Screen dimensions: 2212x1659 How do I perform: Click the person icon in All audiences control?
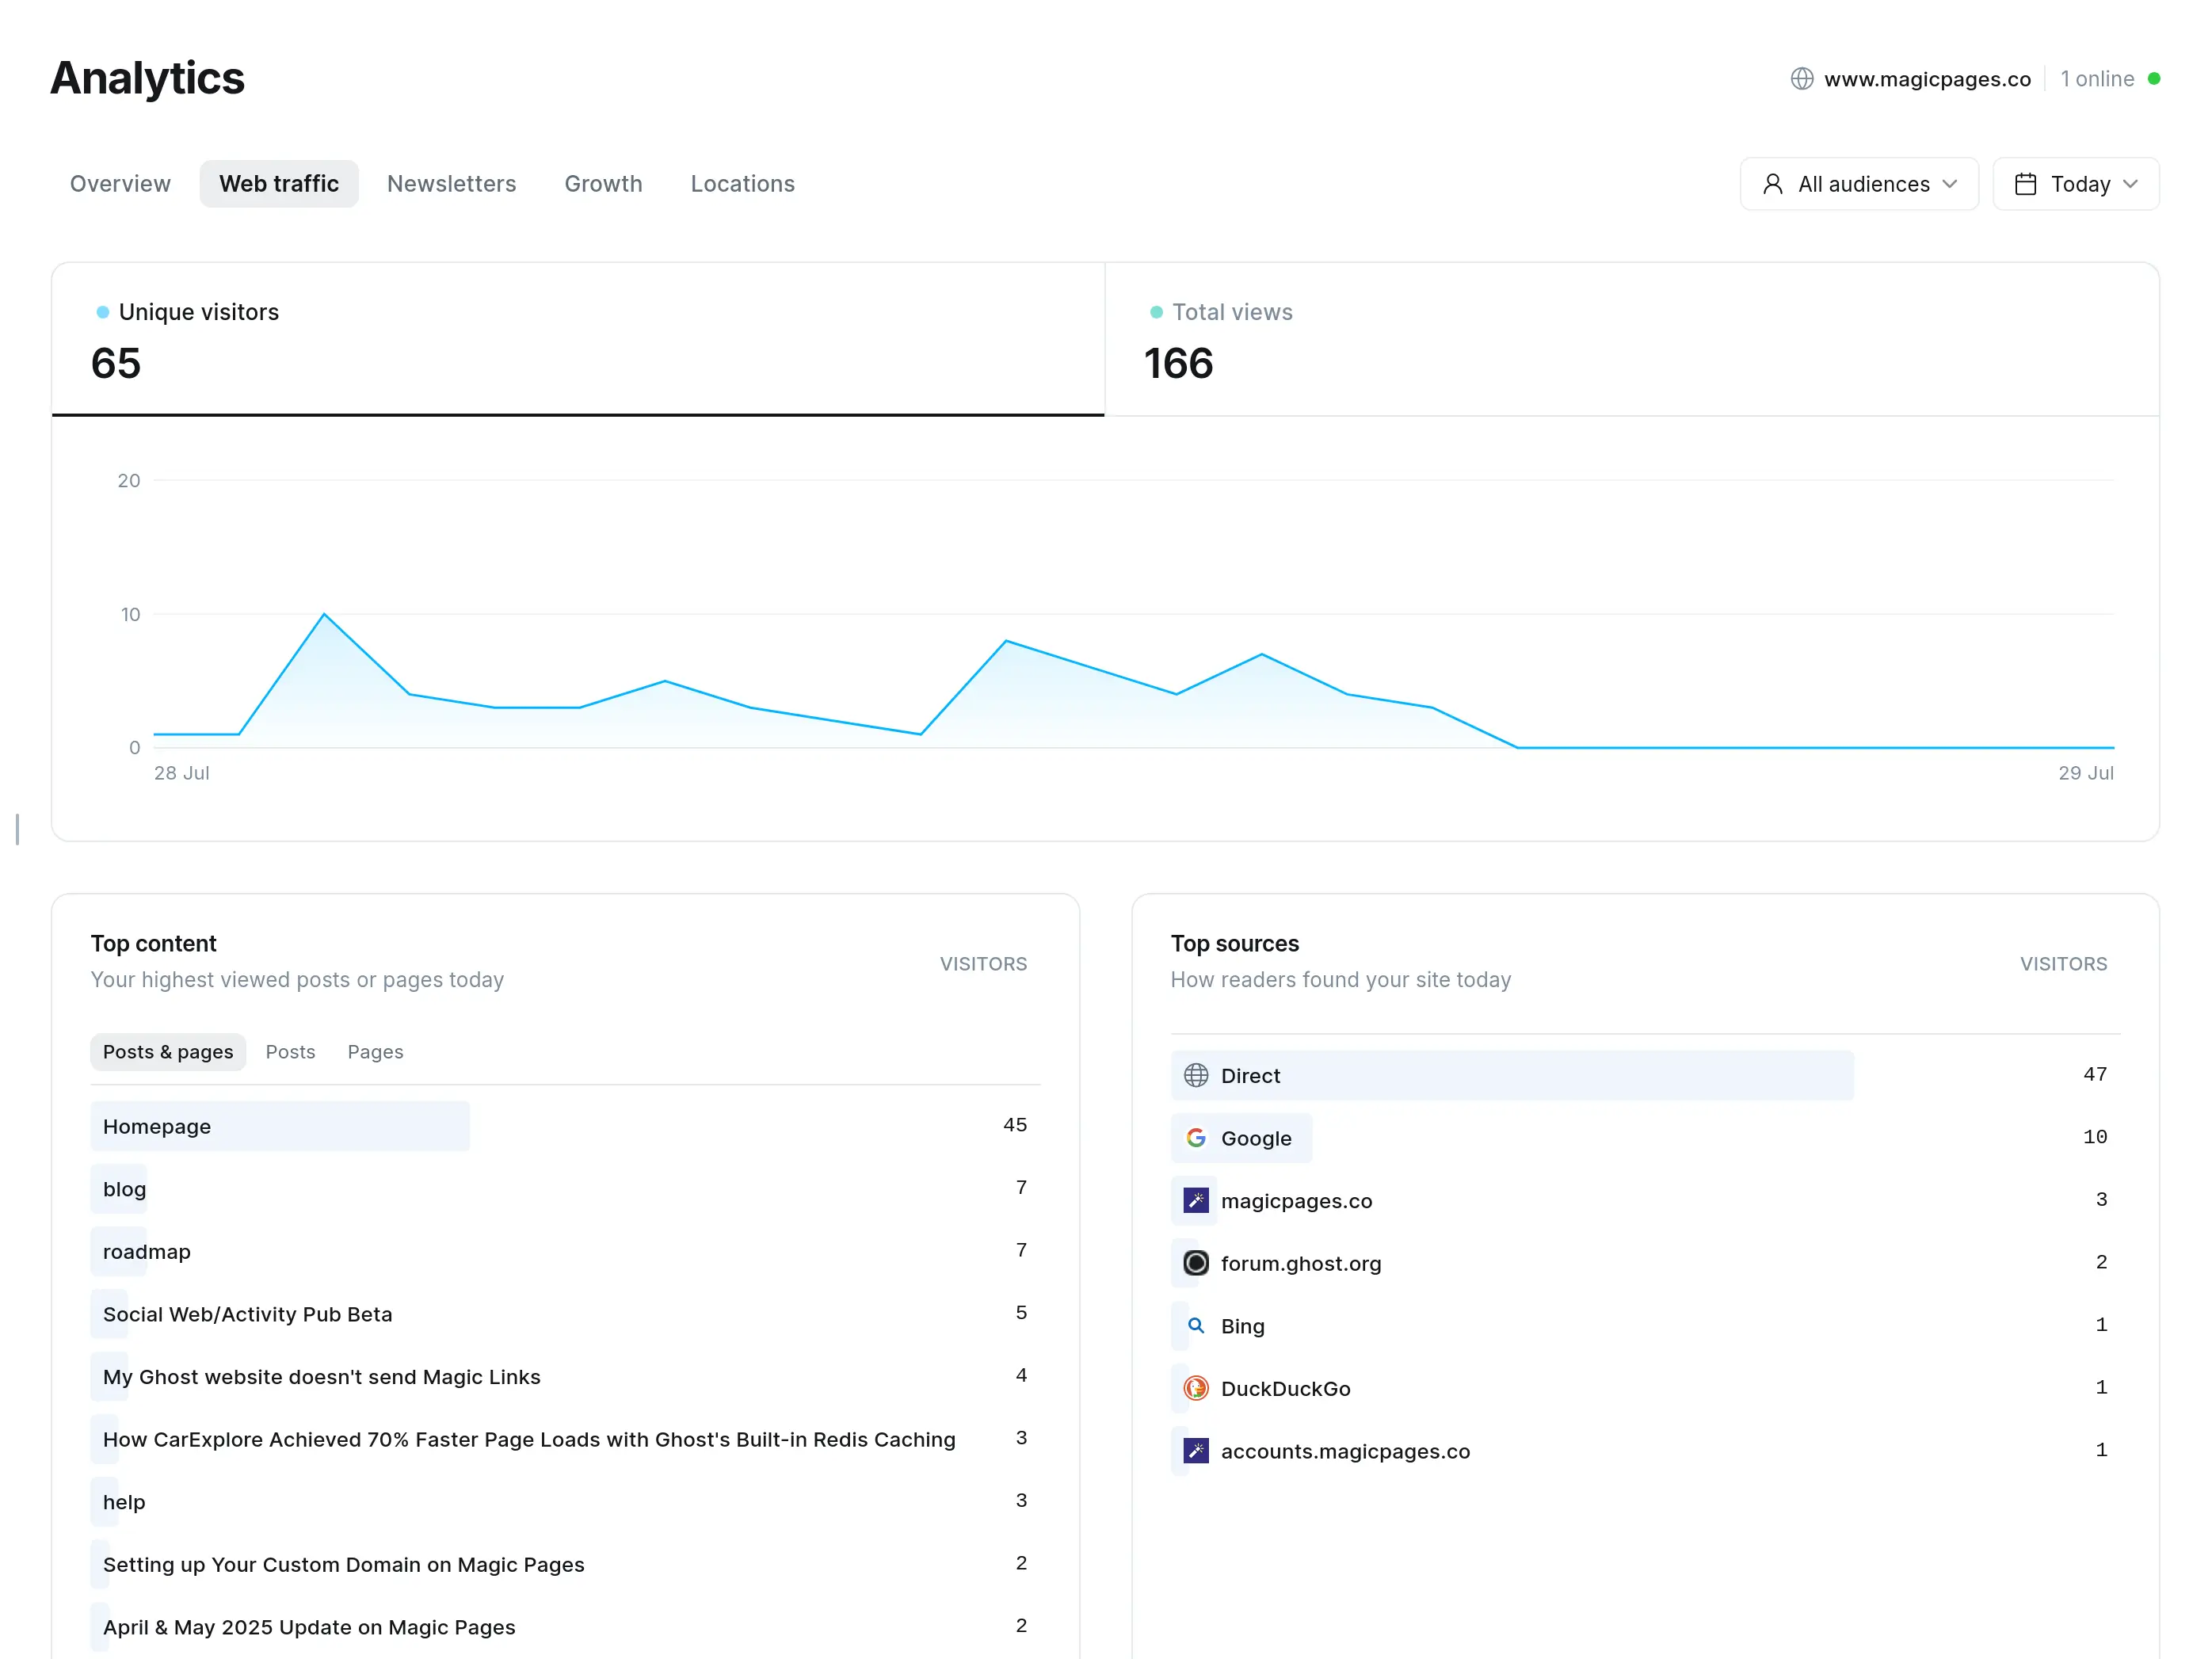(1774, 183)
